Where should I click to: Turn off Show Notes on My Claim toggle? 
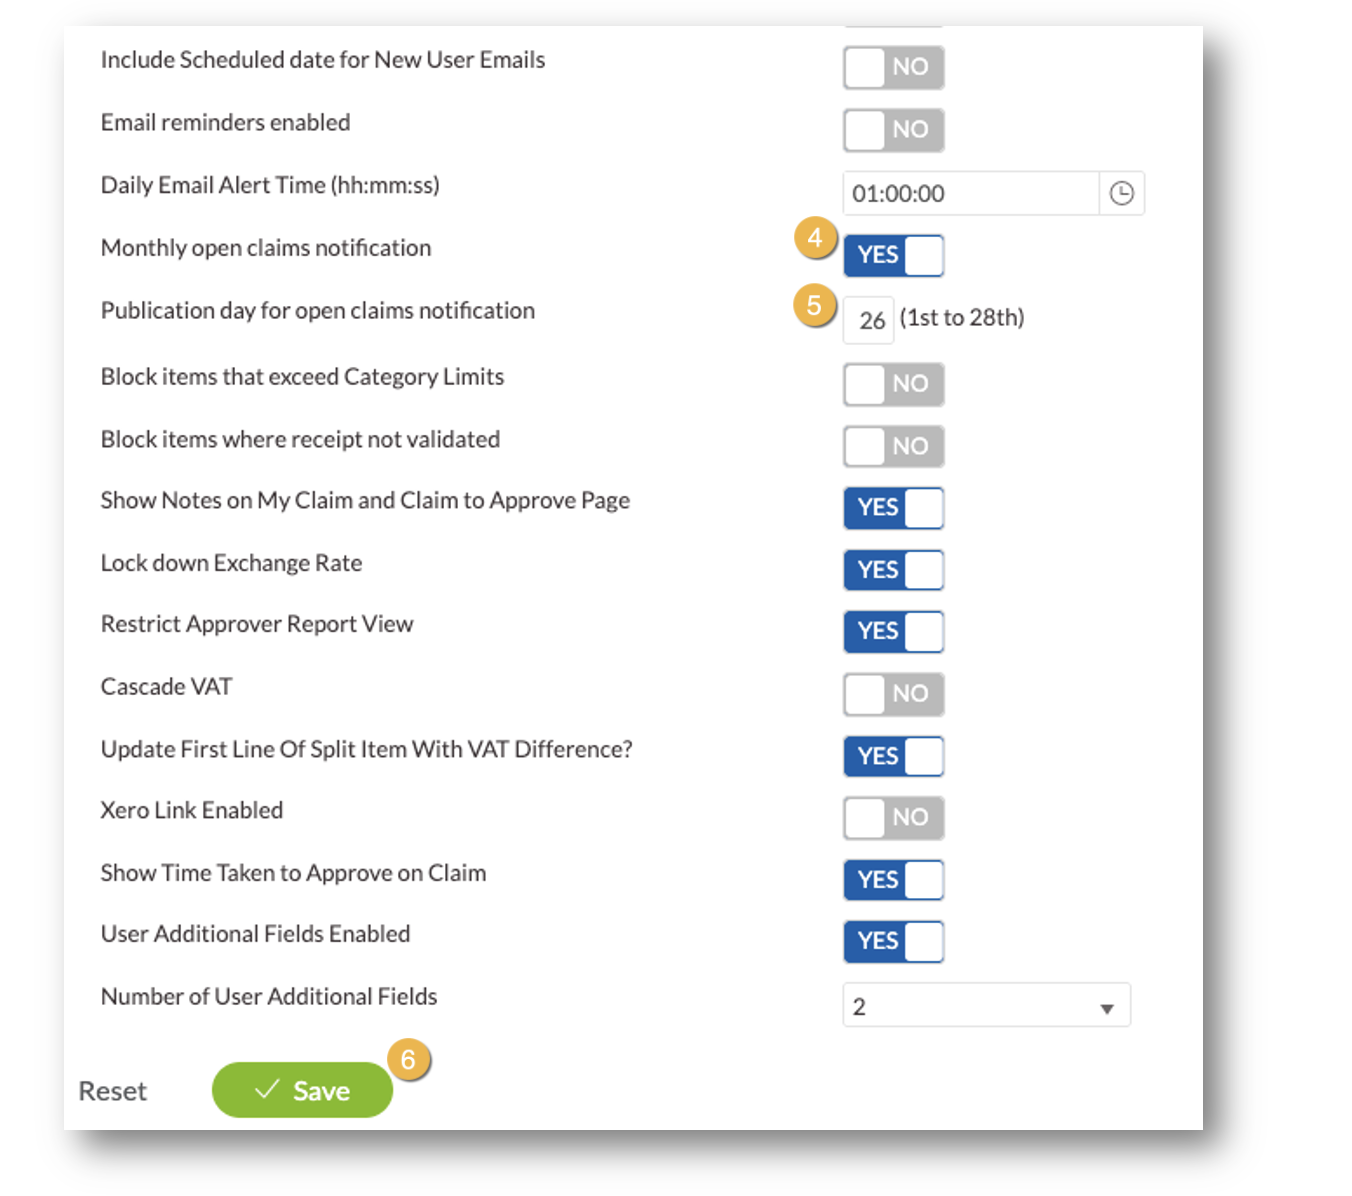[x=893, y=508]
